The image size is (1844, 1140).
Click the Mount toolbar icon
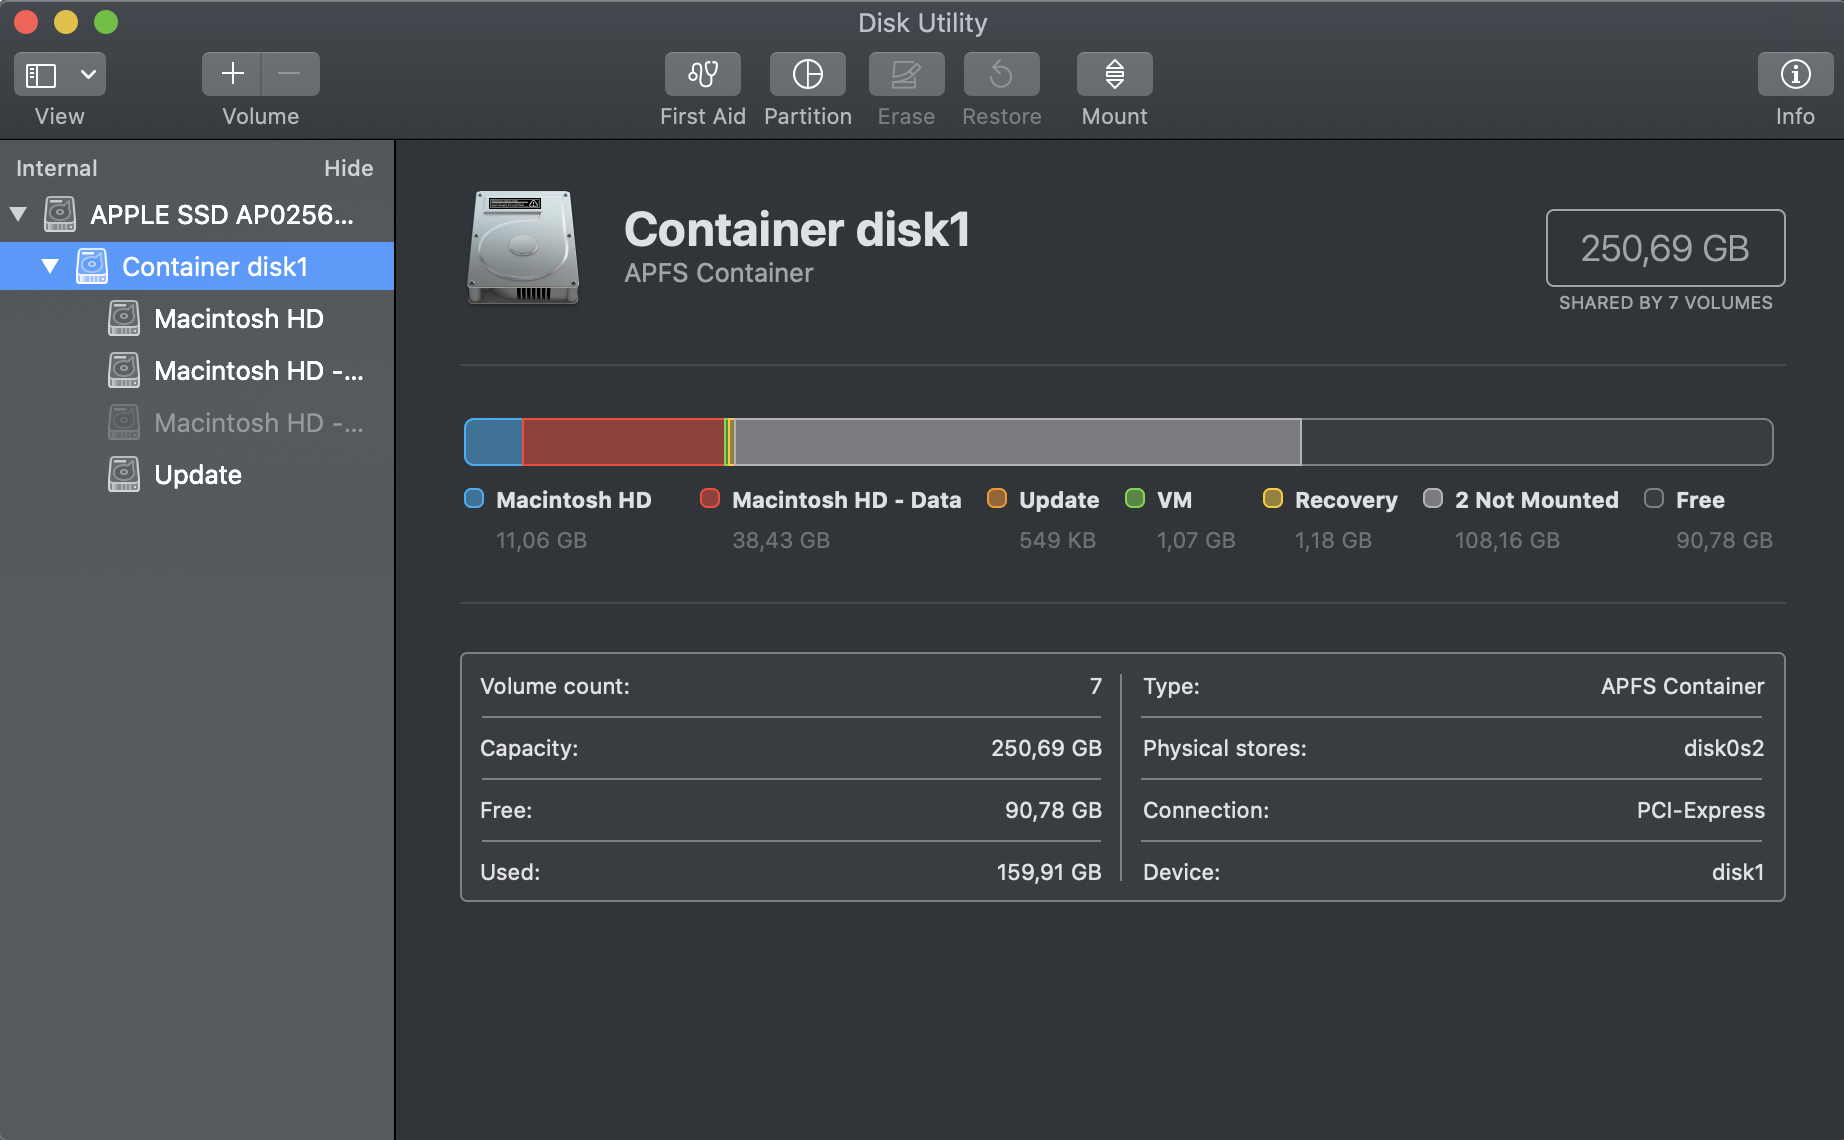pyautogui.click(x=1114, y=74)
